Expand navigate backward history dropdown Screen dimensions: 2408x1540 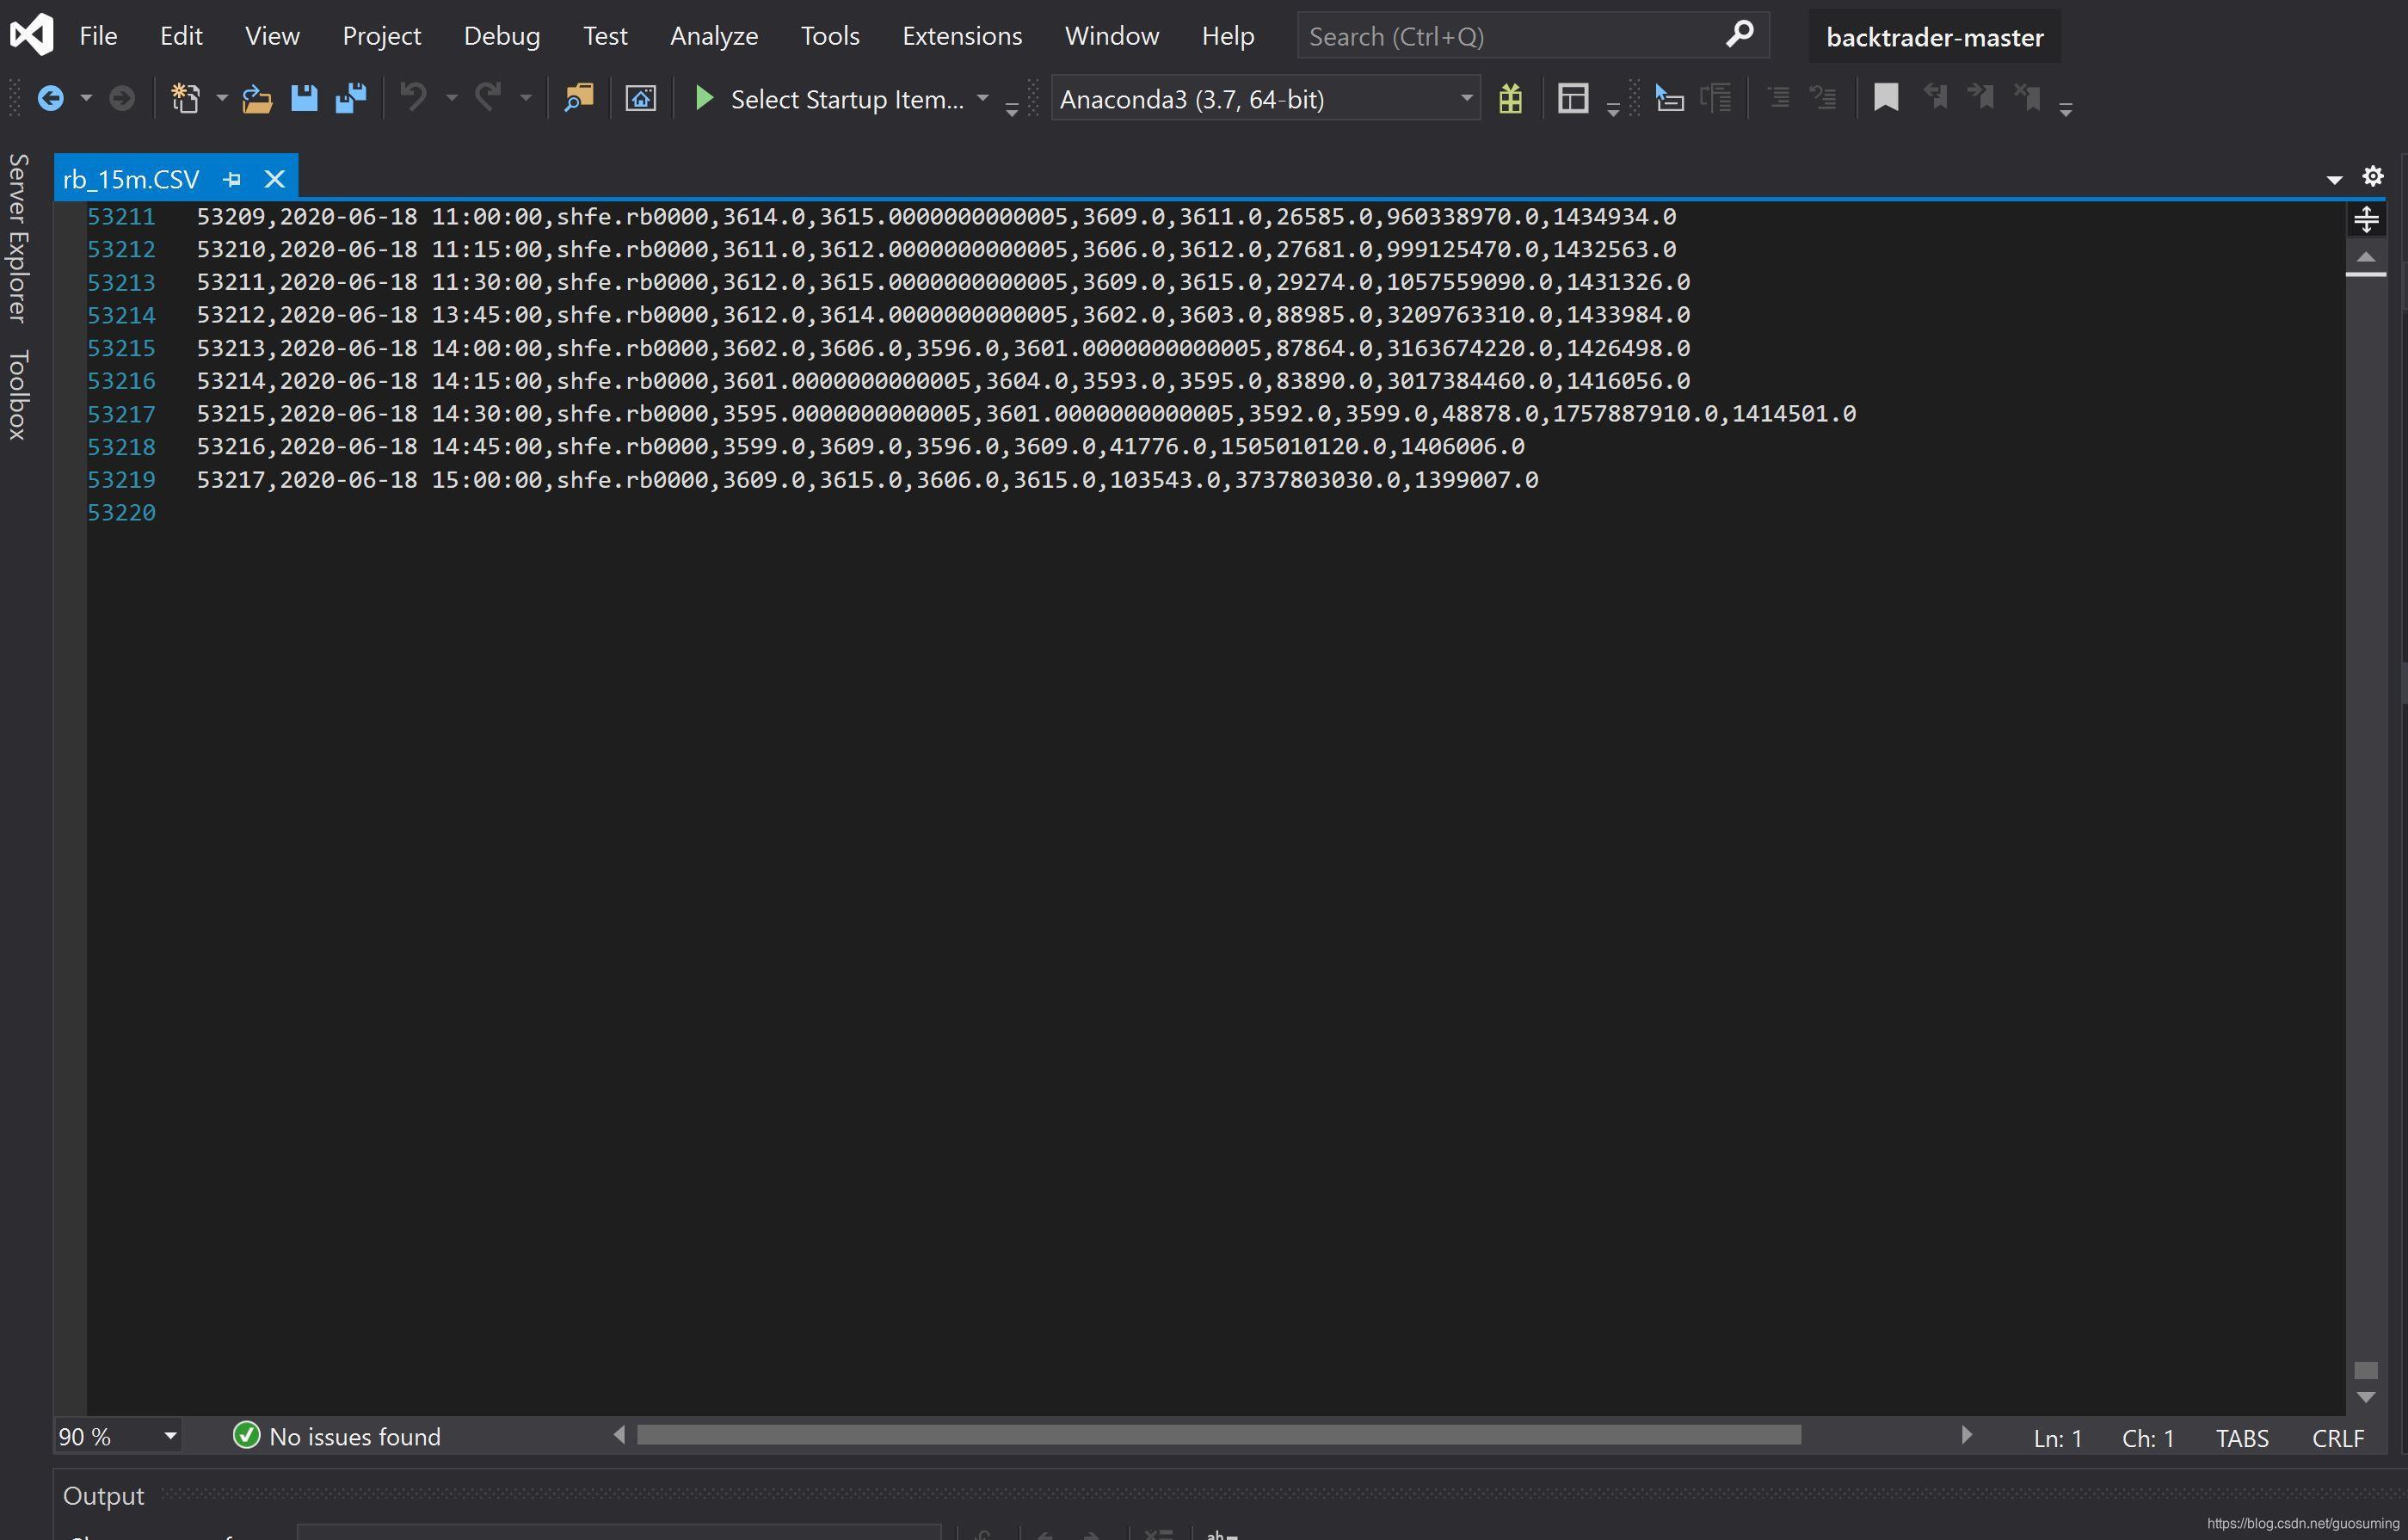[x=86, y=98]
